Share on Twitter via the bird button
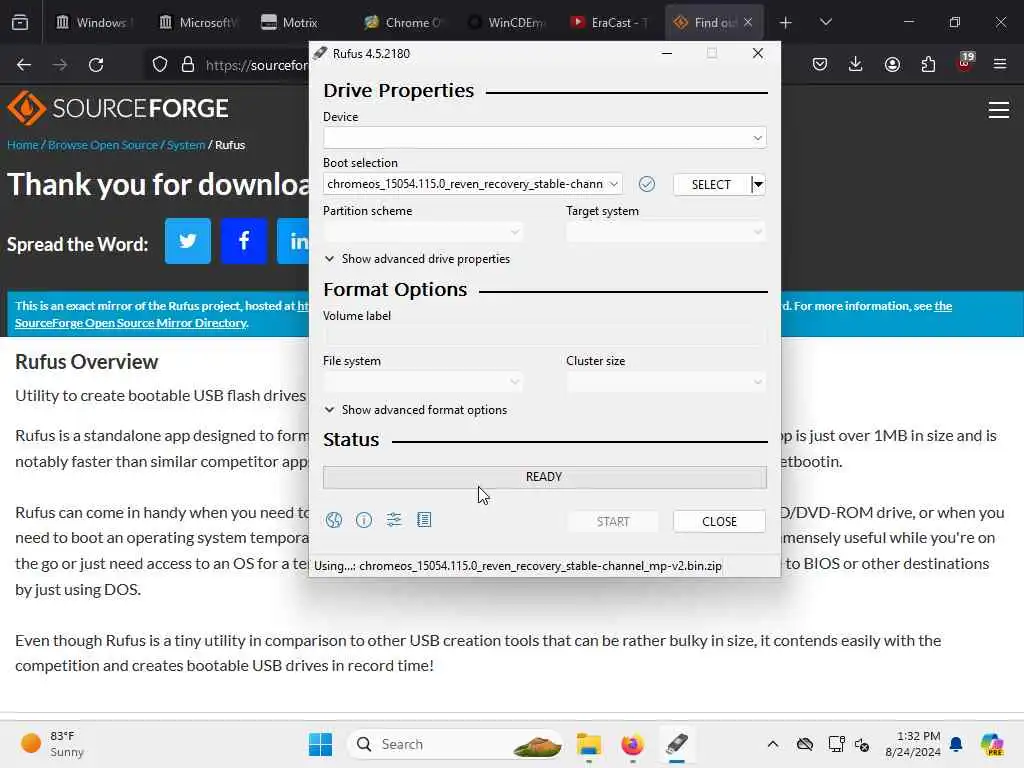The width and height of the screenshot is (1024, 768). coord(187,241)
